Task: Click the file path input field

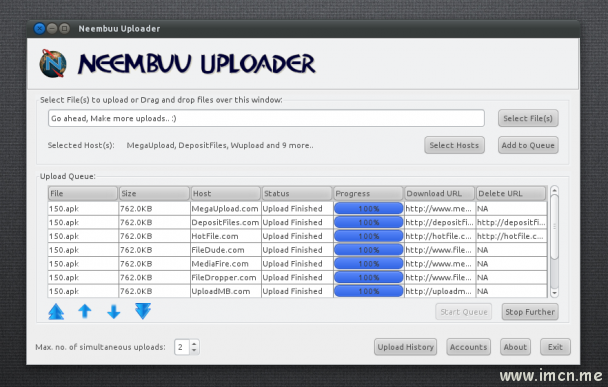Action: tap(266, 118)
